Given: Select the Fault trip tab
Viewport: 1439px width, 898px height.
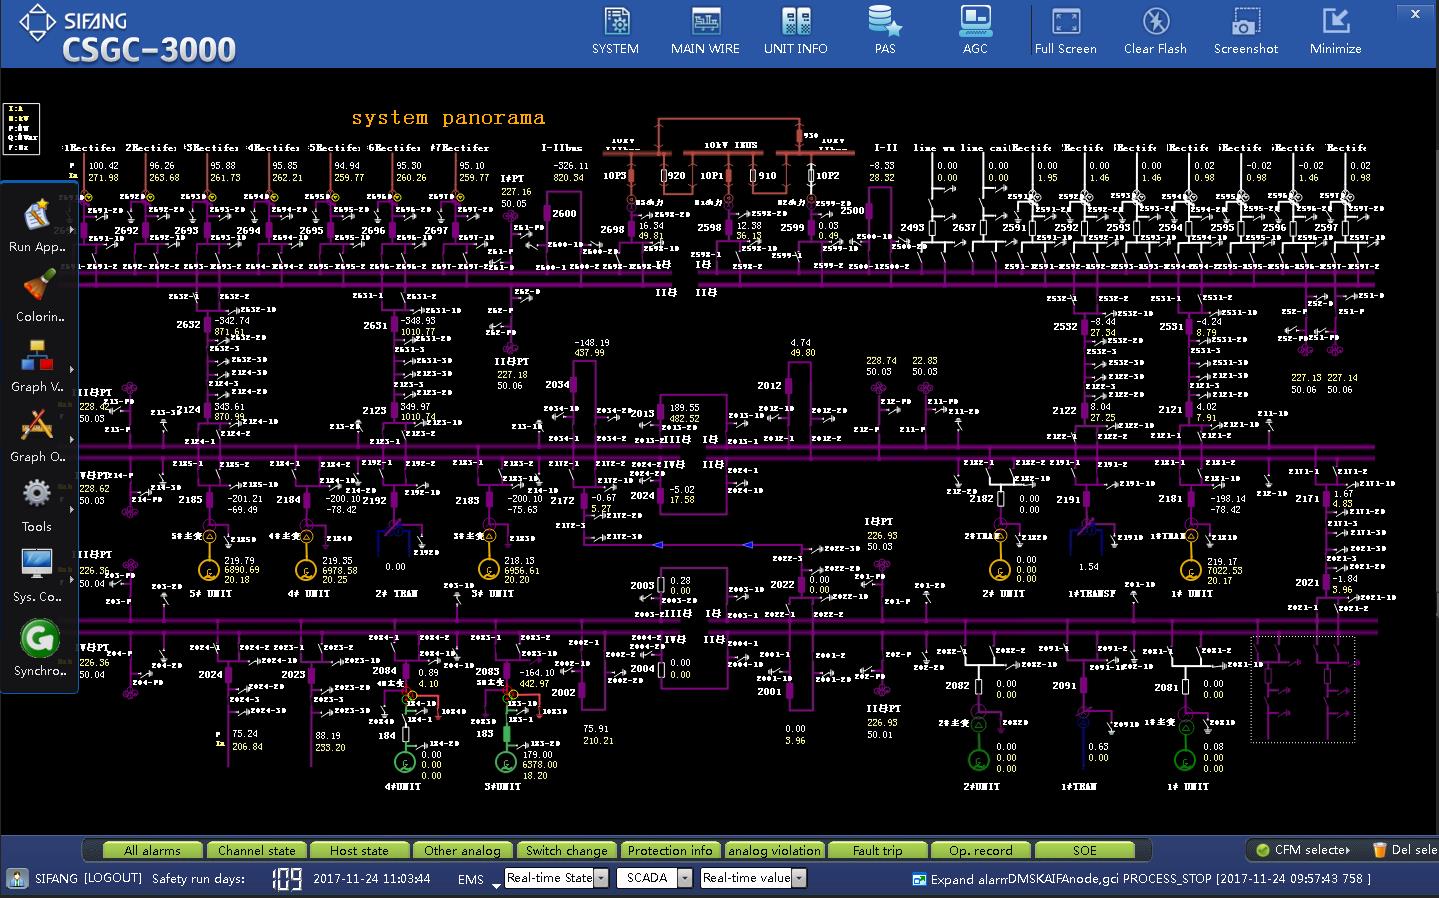Looking at the screenshot, I should [877, 850].
